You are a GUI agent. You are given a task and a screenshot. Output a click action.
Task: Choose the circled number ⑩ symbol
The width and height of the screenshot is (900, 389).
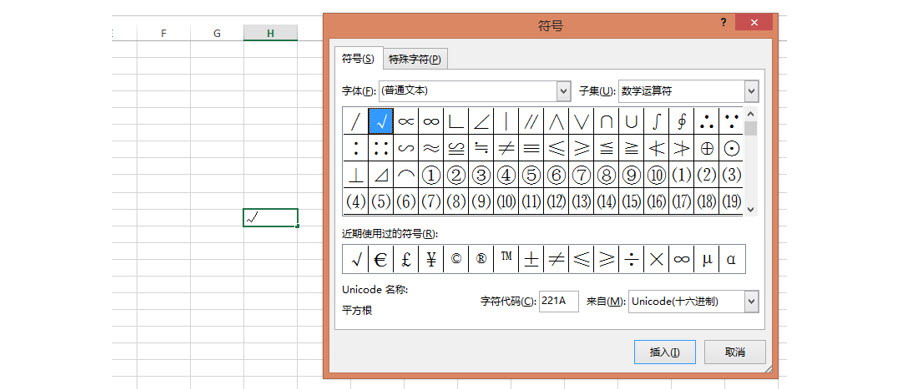[656, 174]
